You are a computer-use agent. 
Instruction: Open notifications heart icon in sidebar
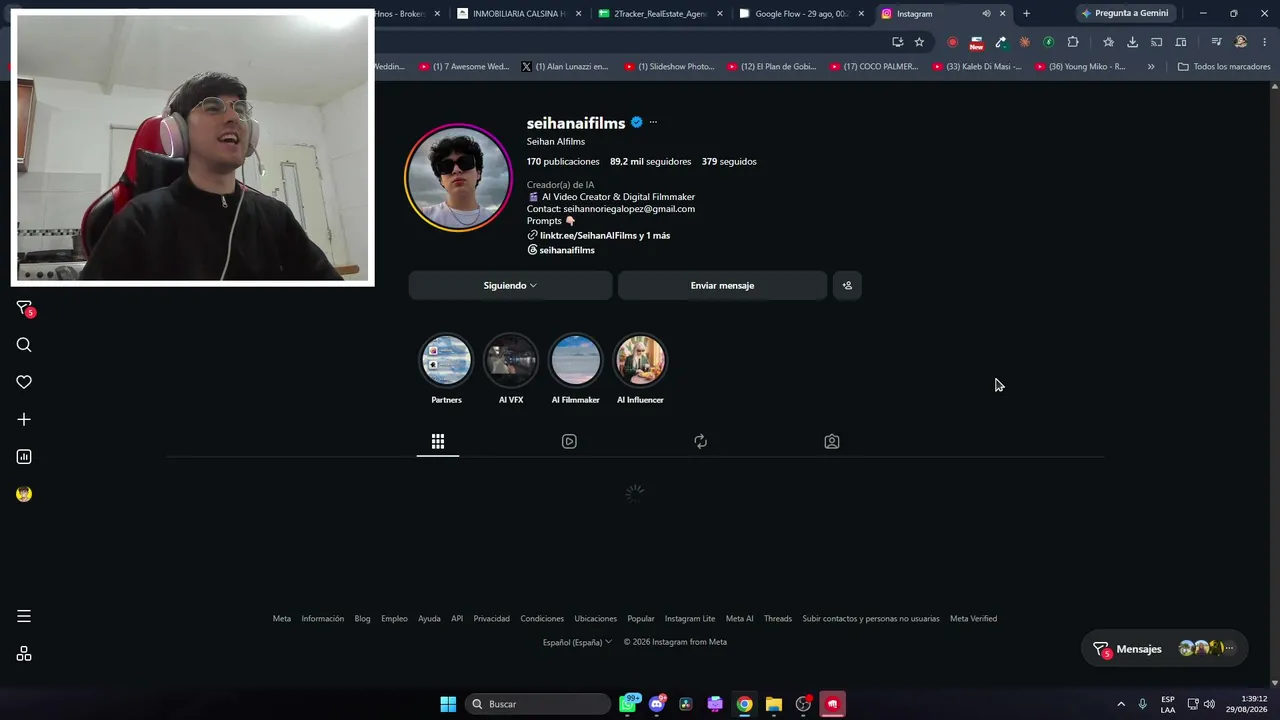(x=24, y=382)
